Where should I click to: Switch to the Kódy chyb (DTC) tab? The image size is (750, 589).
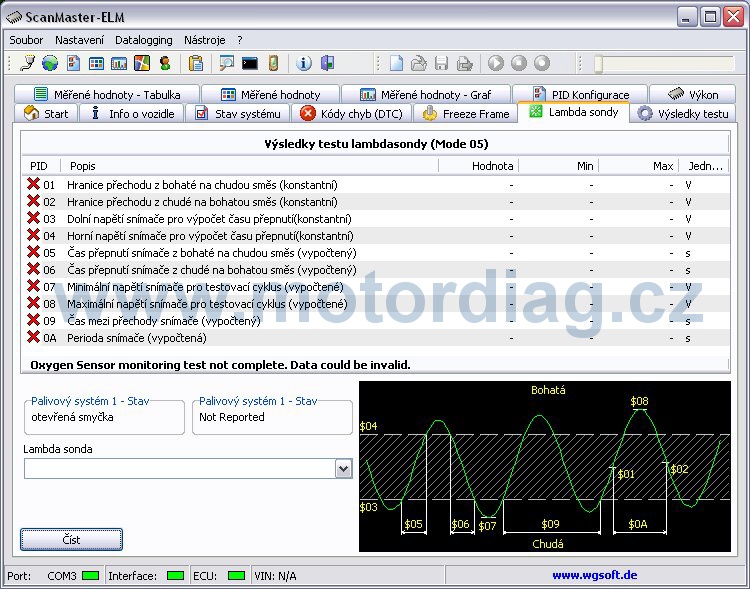point(351,114)
